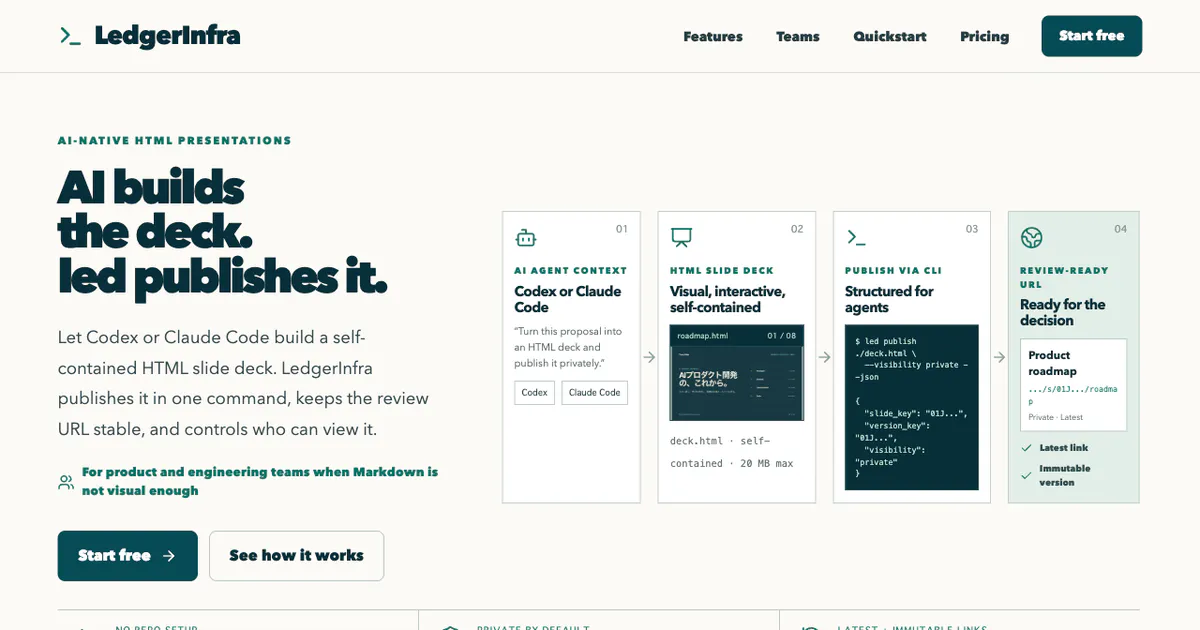1200x630 pixels.
Task: Click the LedgerInfra terminal prompt logo icon
Action: tap(70, 36)
